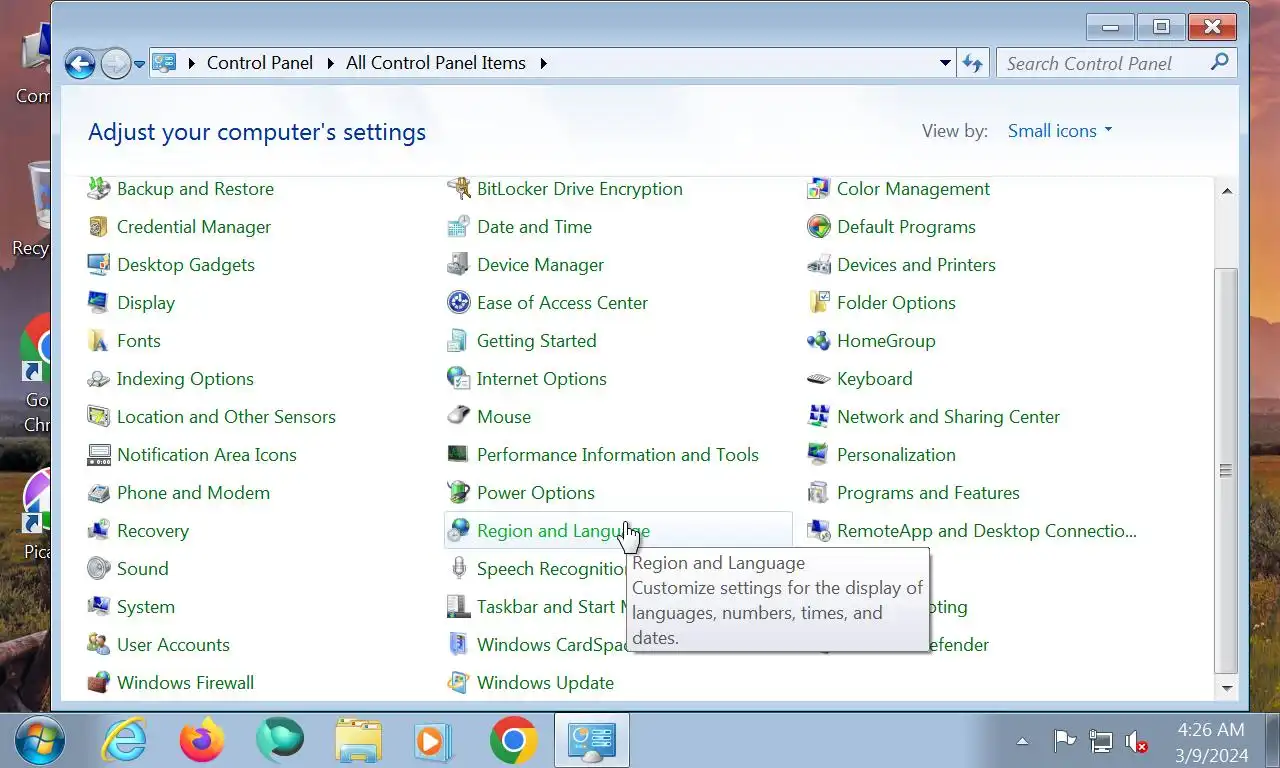Click the System computer icon
Viewport: 1280px width, 768px height.
click(98, 606)
